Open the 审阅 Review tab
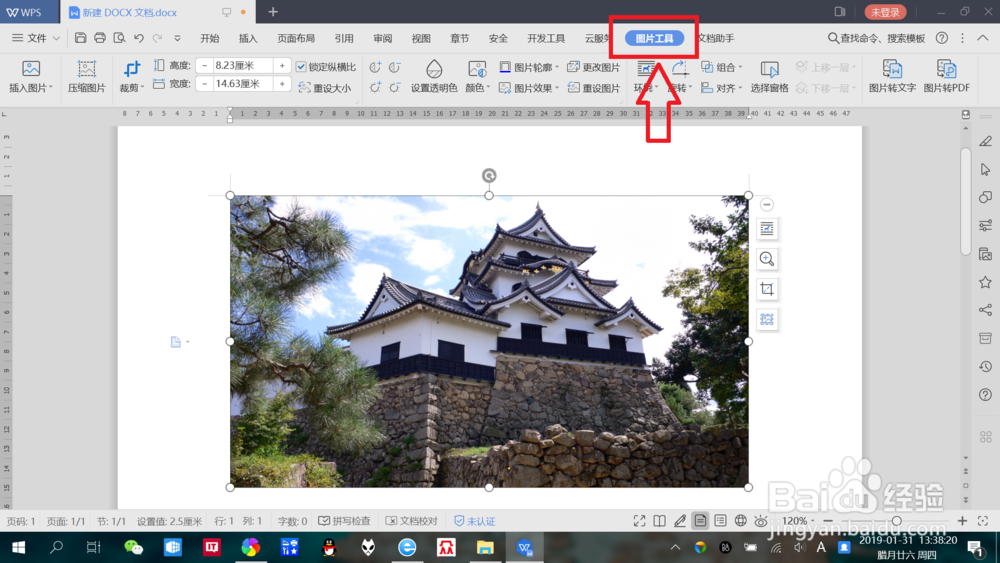 tap(383, 38)
